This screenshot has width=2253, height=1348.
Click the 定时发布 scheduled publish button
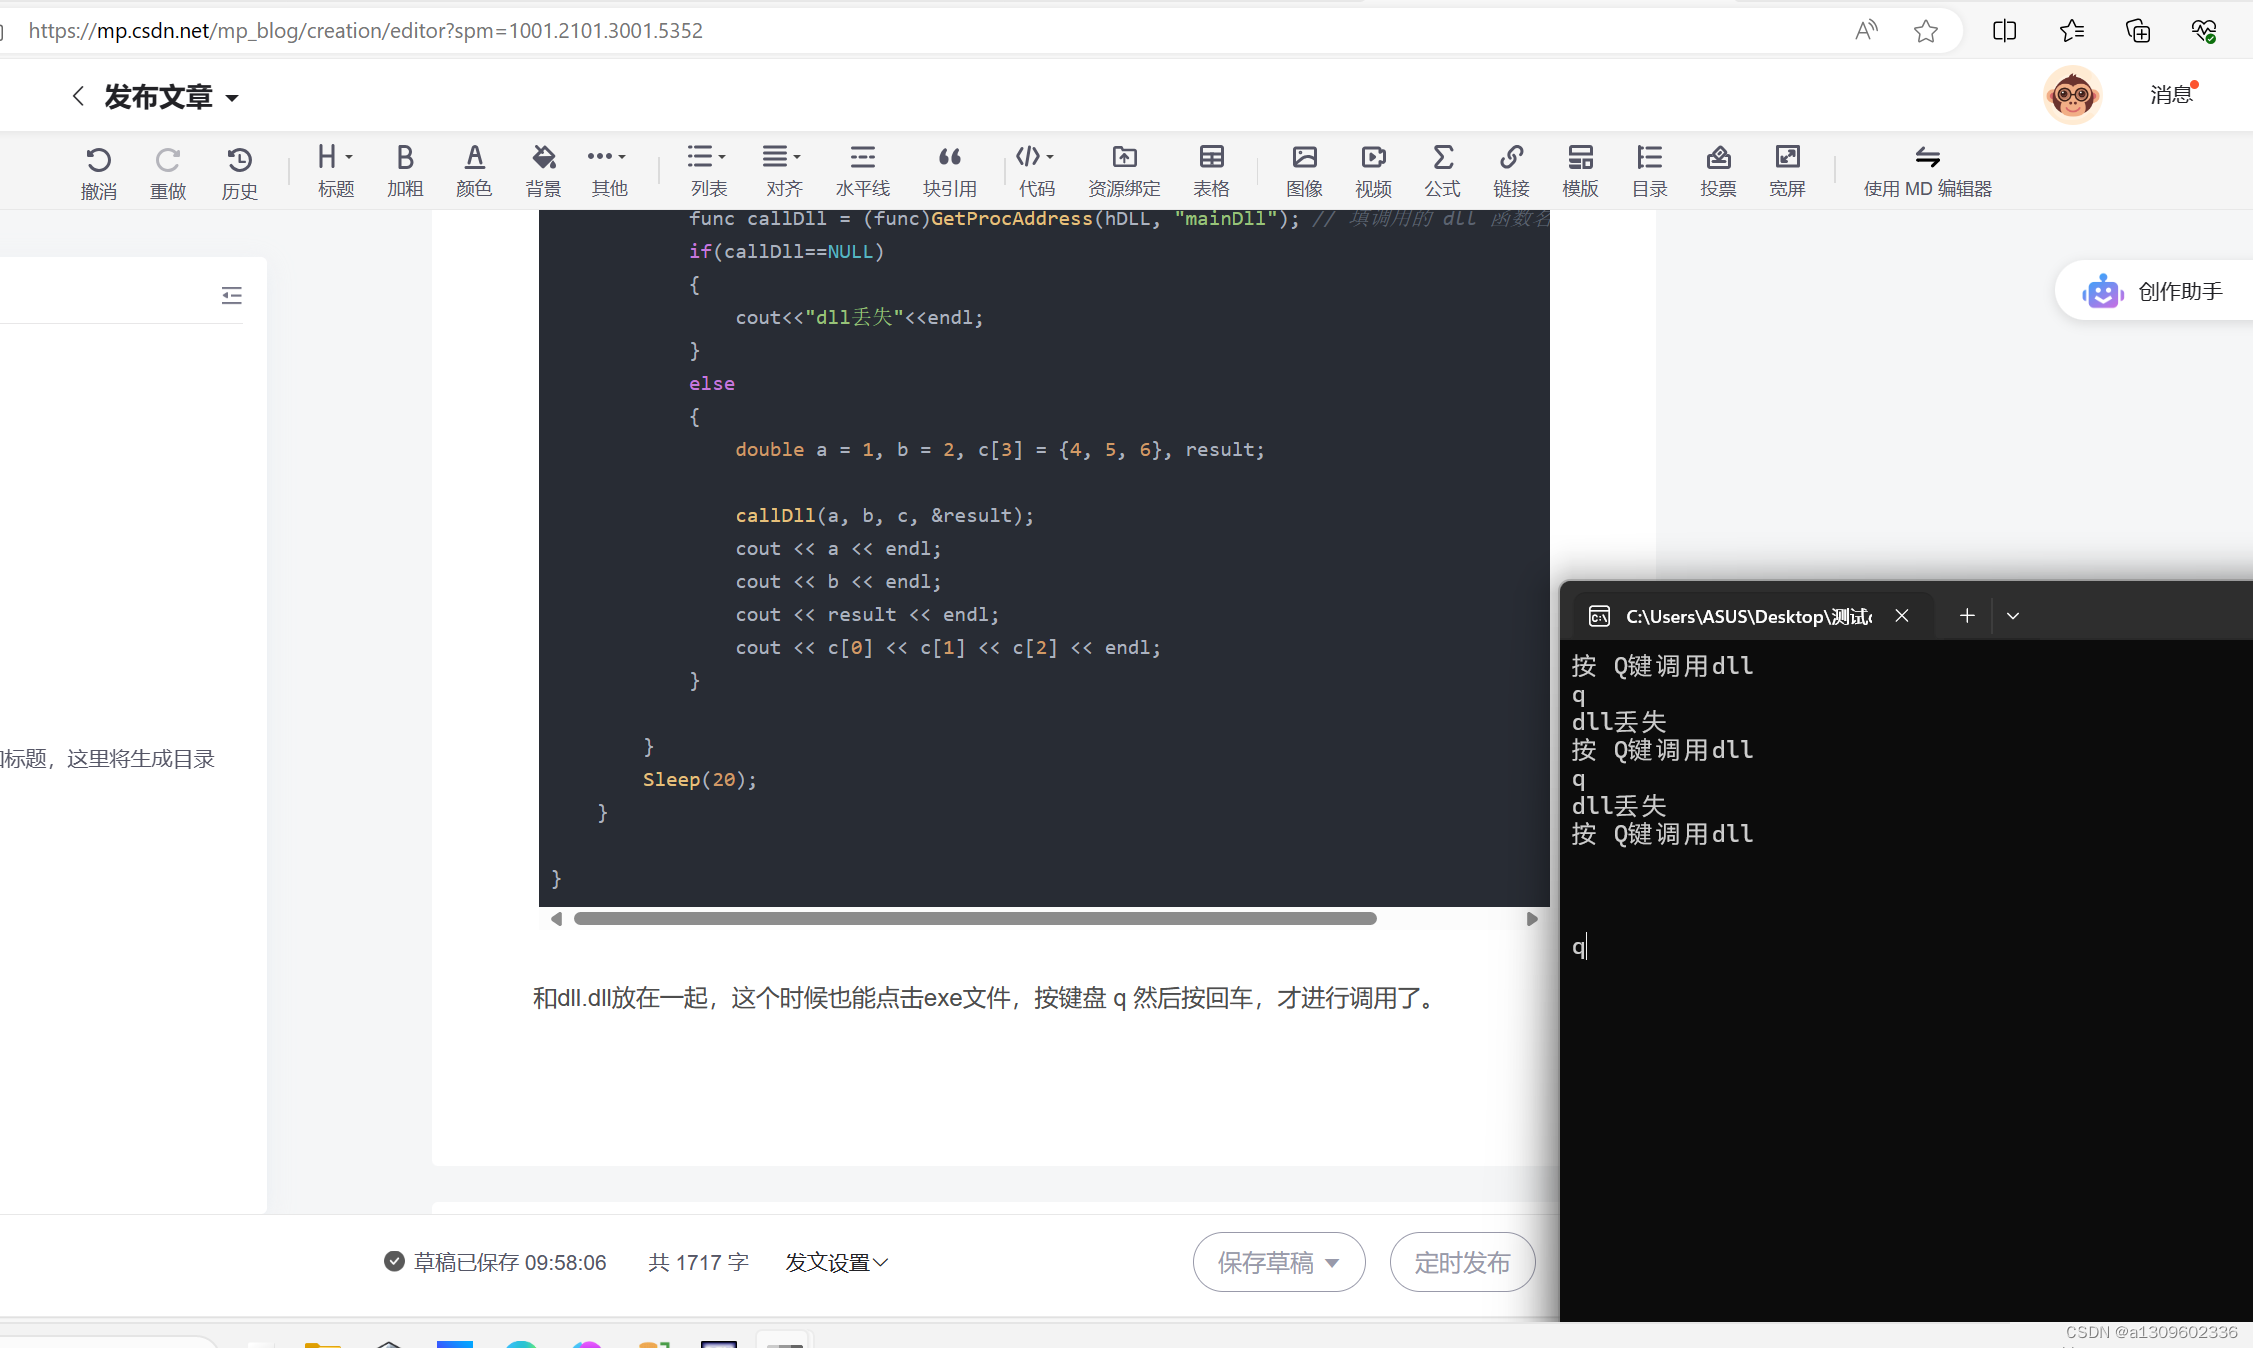coord(1461,1262)
